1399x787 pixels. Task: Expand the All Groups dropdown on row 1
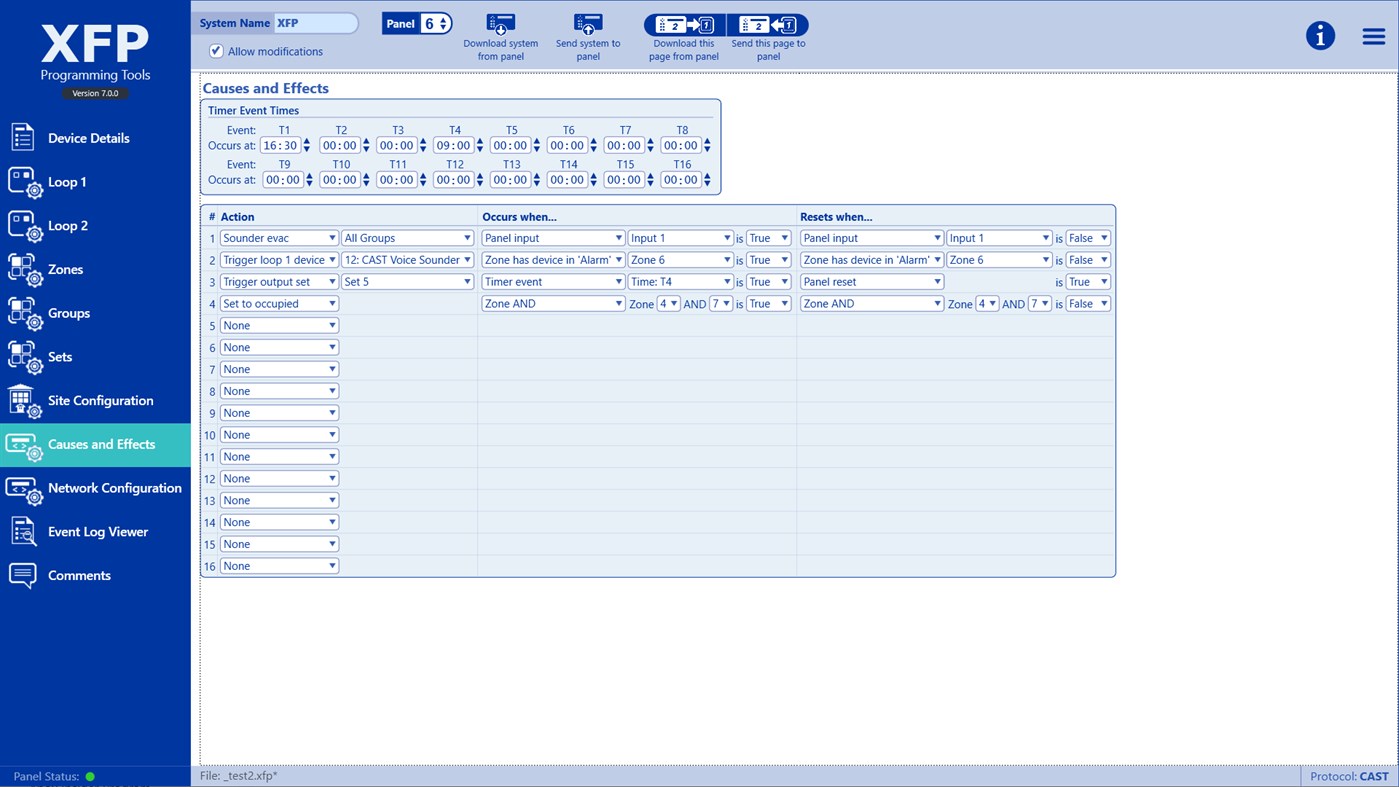point(407,237)
